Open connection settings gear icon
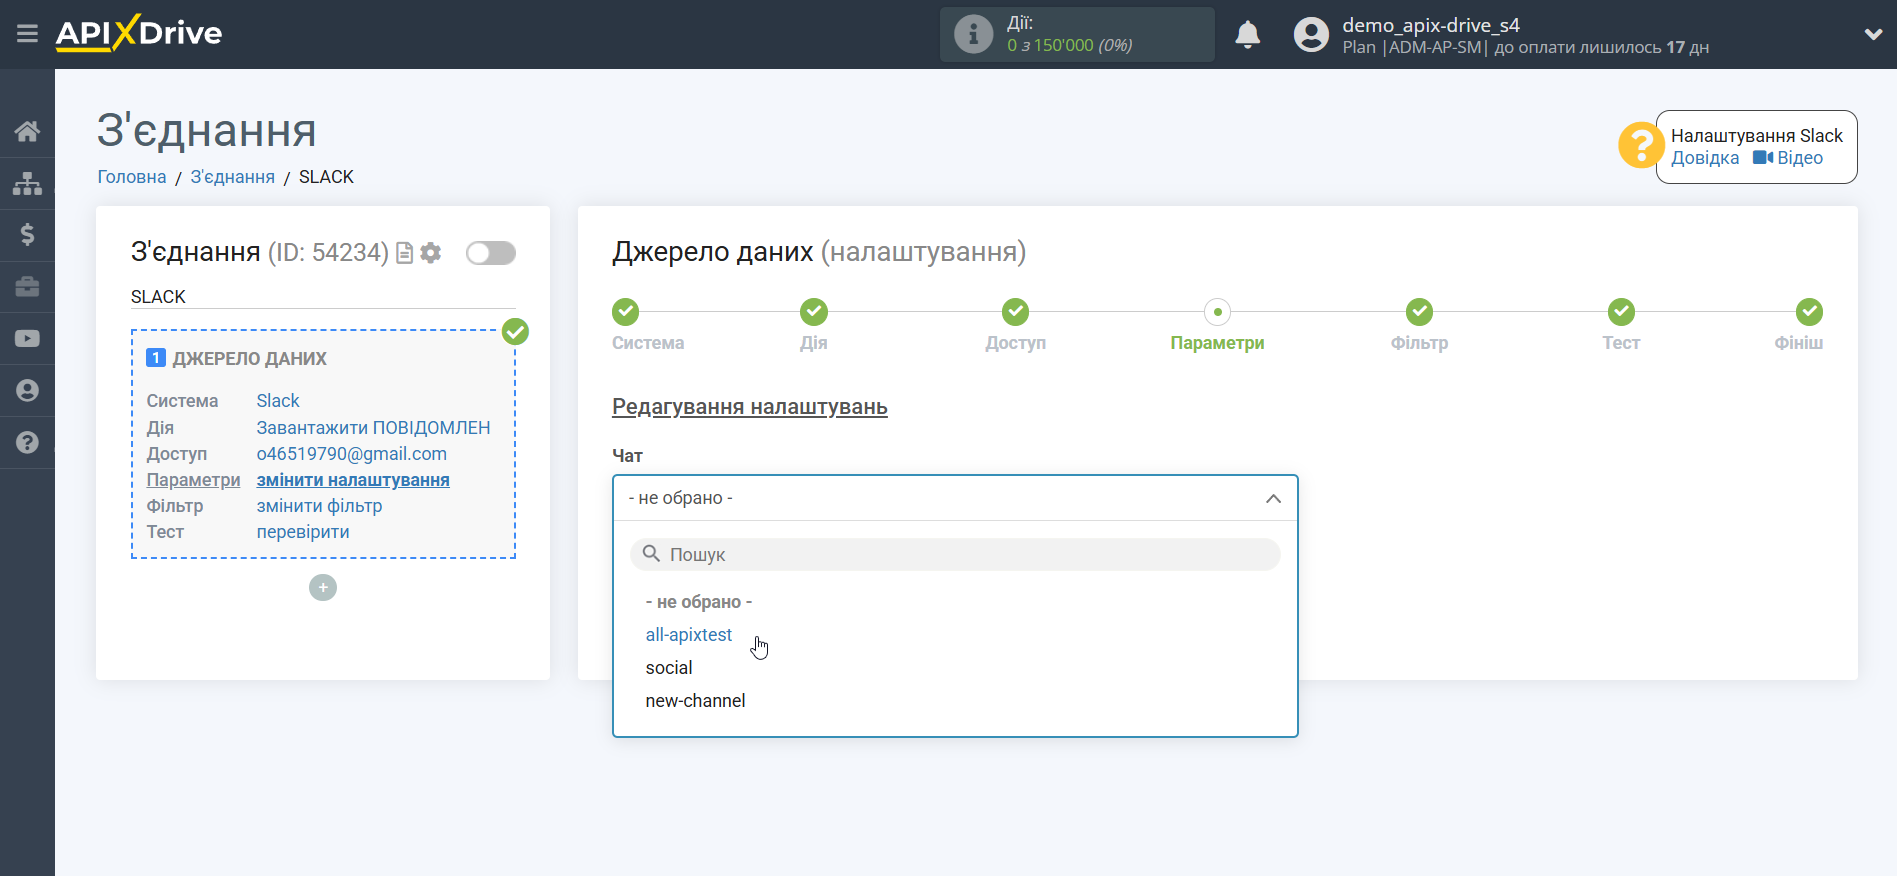 click(431, 253)
